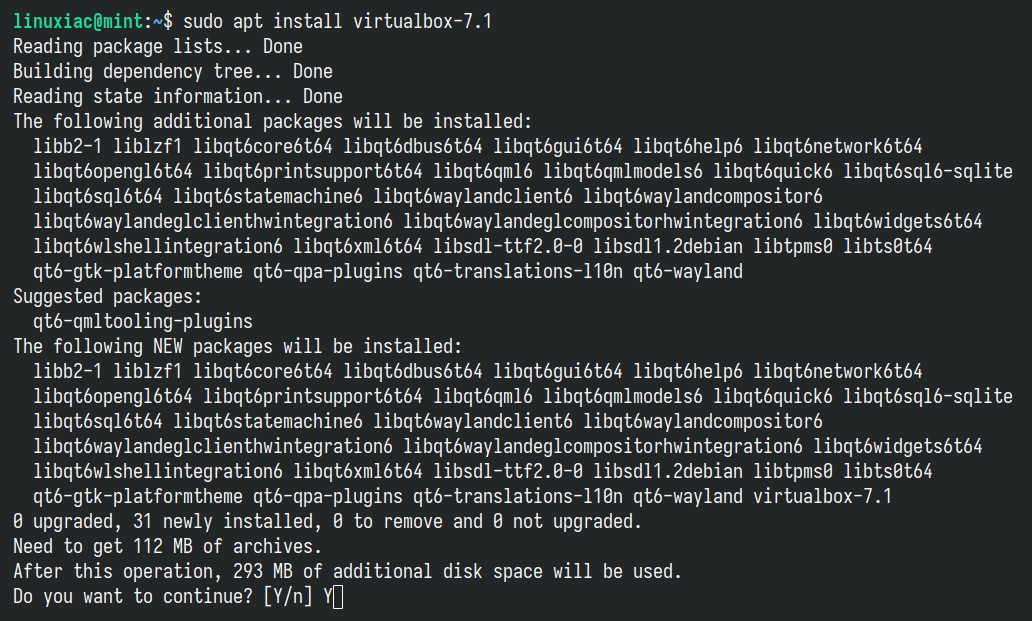Image resolution: width=1032 pixels, height=621 pixels.
Task: Click the Suggested packages heading
Action: click(108, 297)
